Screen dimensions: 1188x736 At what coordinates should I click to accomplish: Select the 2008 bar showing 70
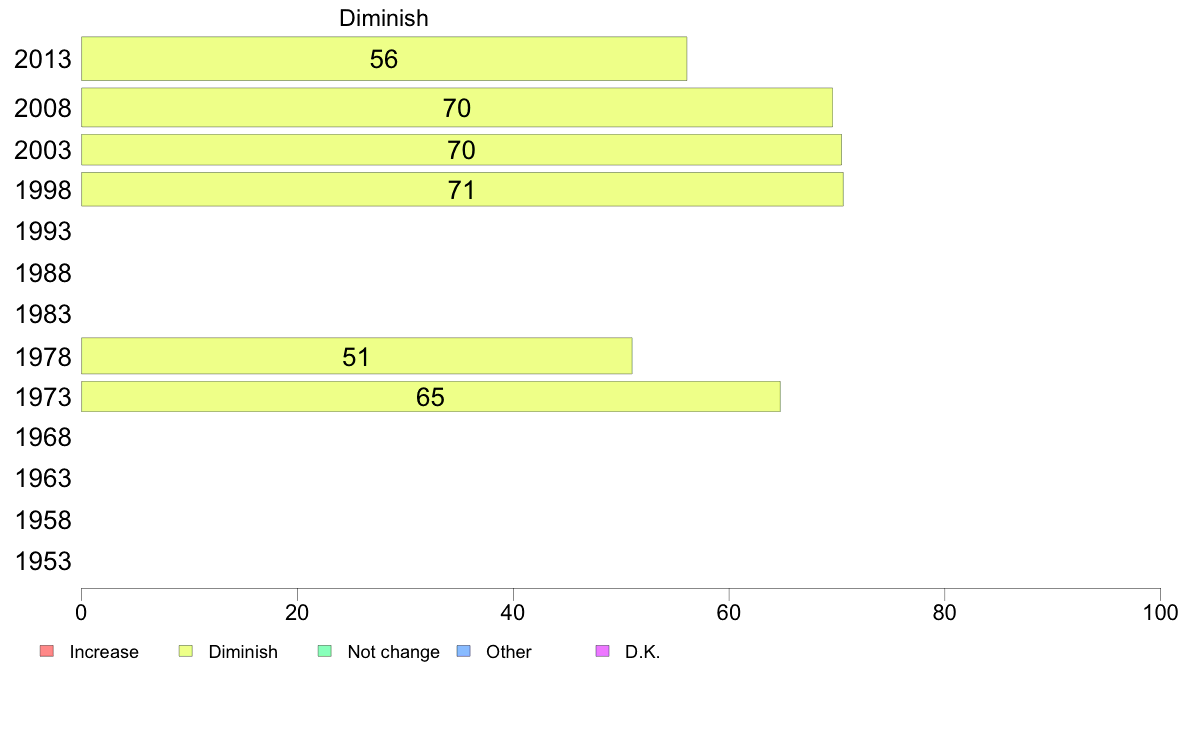coord(456,108)
